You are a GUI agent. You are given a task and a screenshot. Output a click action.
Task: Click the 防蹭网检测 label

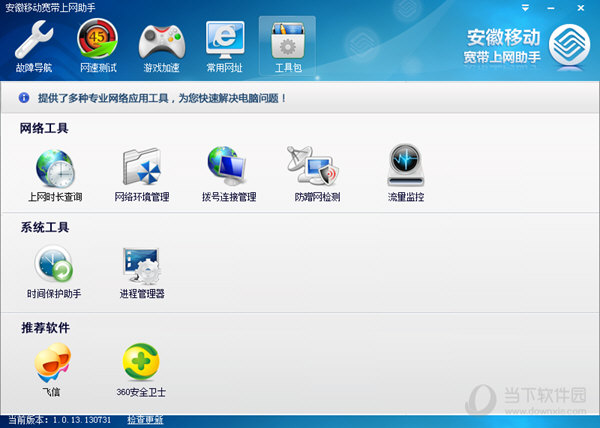317,197
